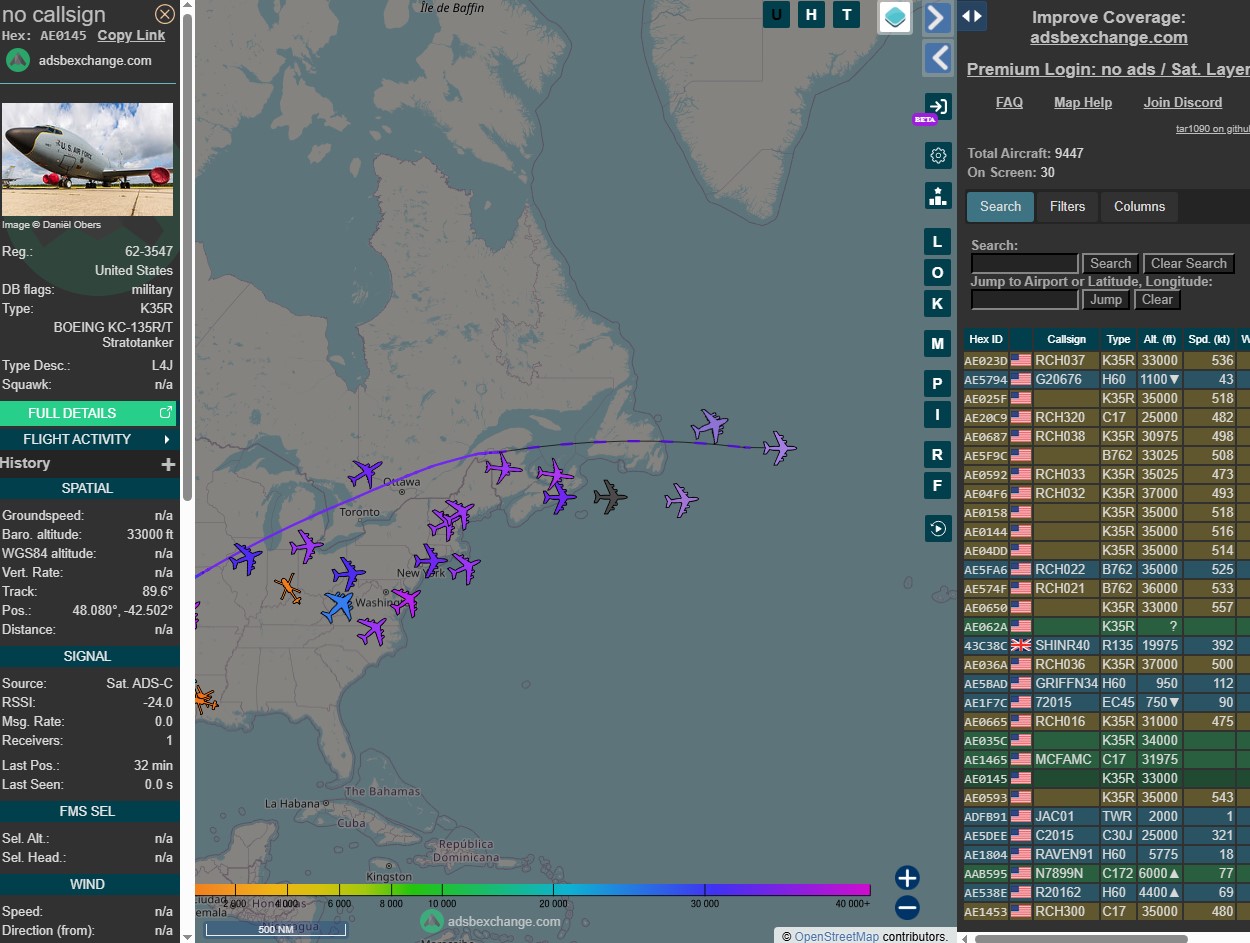
Task: Click the beta login arrow icon
Action: (x=938, y=106)
